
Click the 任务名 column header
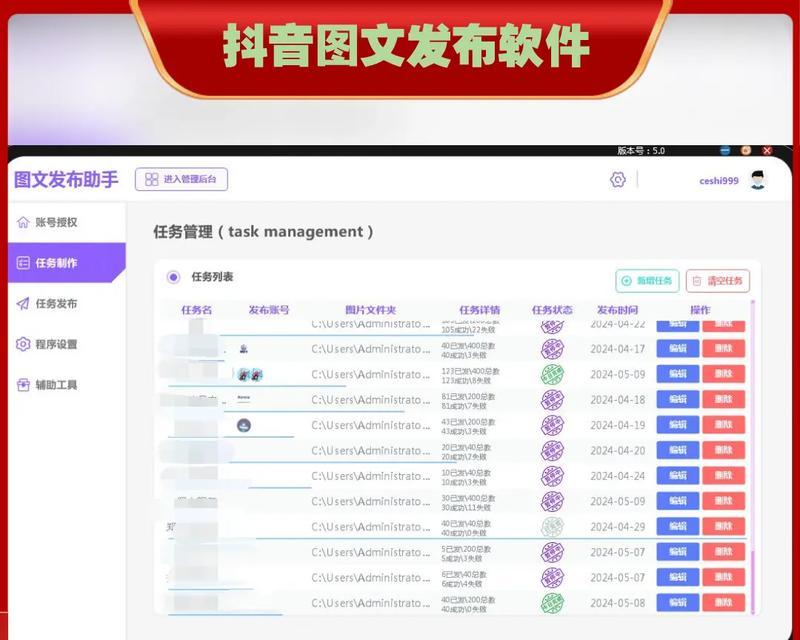[196, 310]
